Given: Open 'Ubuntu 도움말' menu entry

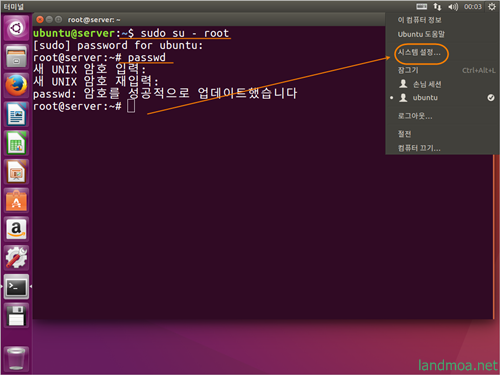Looking at the screenshot, I should 442,34.
